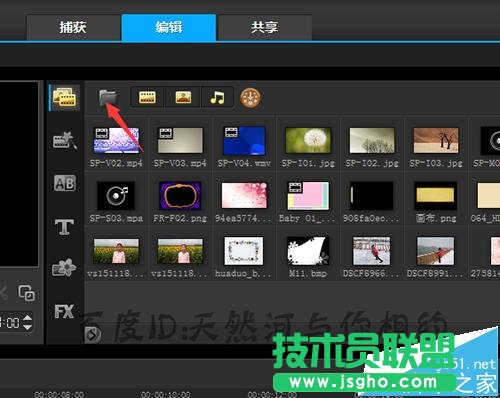Click the 00:00:10:00 timeline ruler mark
The width and height of the screenshot is (500, 398).
(x=166, y=394)
